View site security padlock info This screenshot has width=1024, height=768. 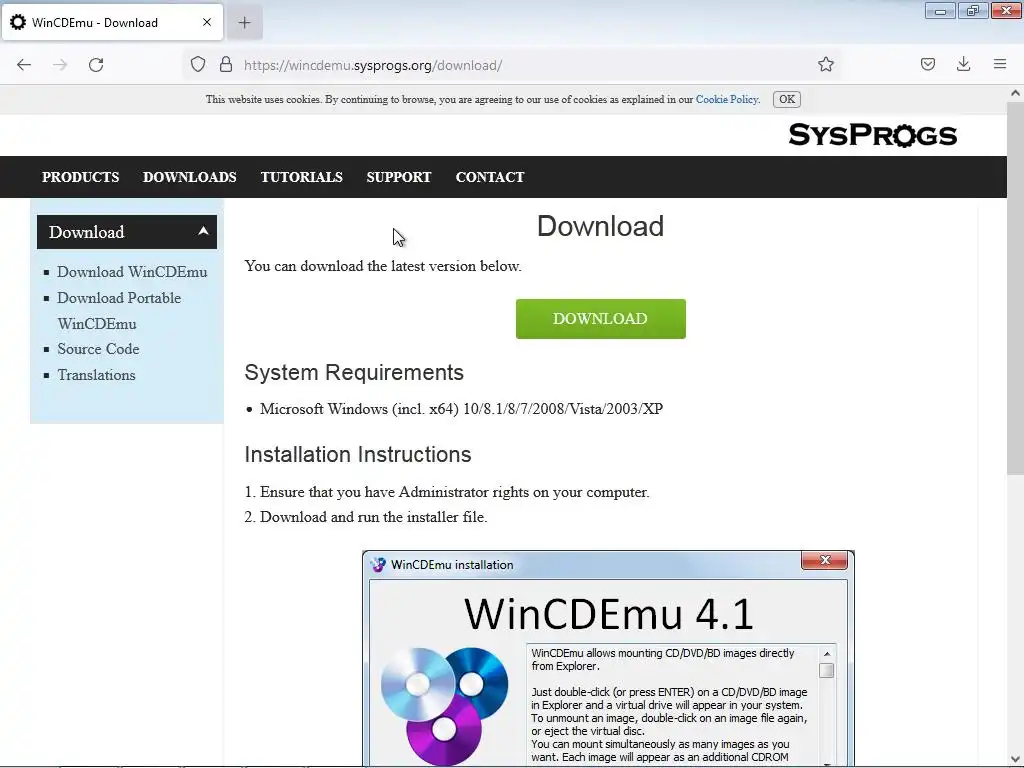(x=226, y=65)
